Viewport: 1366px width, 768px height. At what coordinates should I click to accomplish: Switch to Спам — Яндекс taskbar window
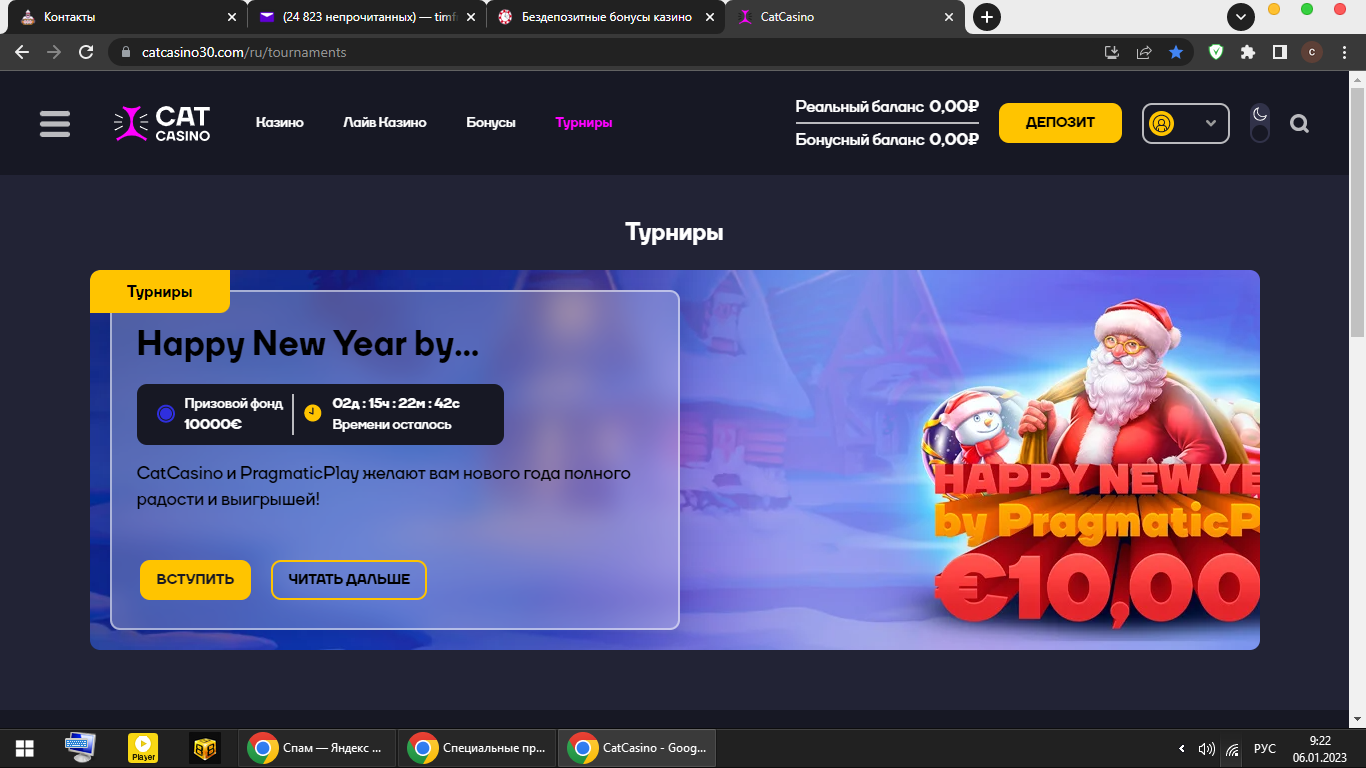coord(317,748)
